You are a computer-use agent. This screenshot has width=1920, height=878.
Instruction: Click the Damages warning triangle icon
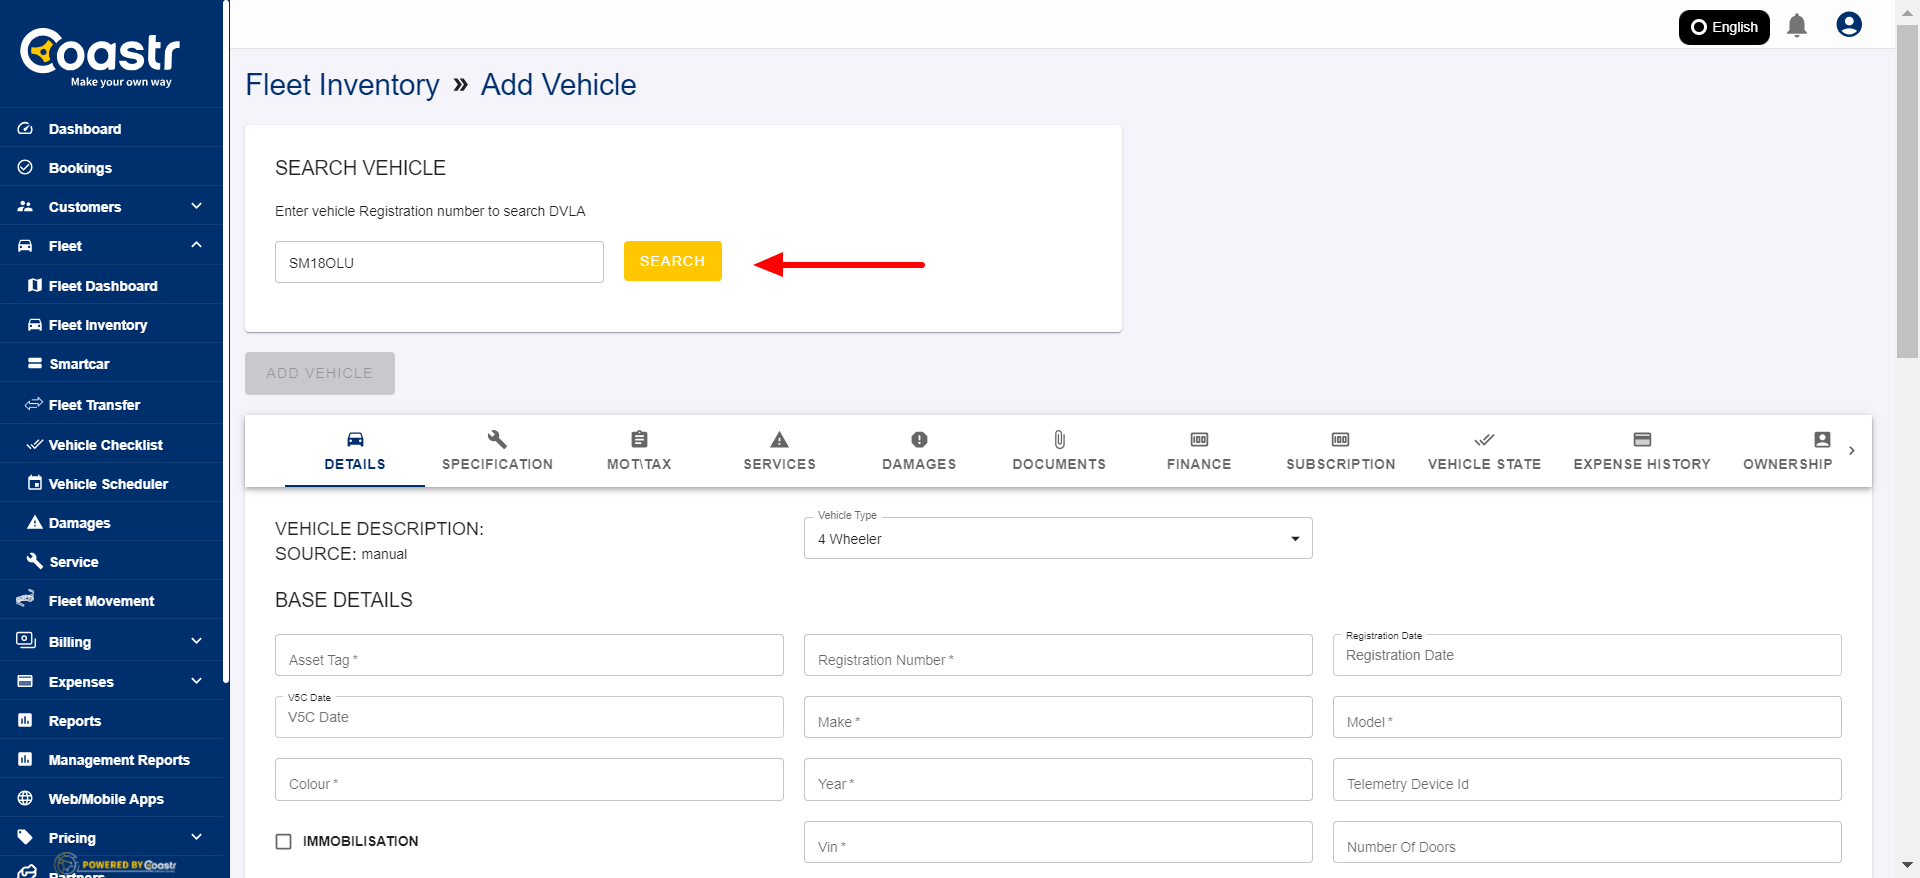(35, 522)
